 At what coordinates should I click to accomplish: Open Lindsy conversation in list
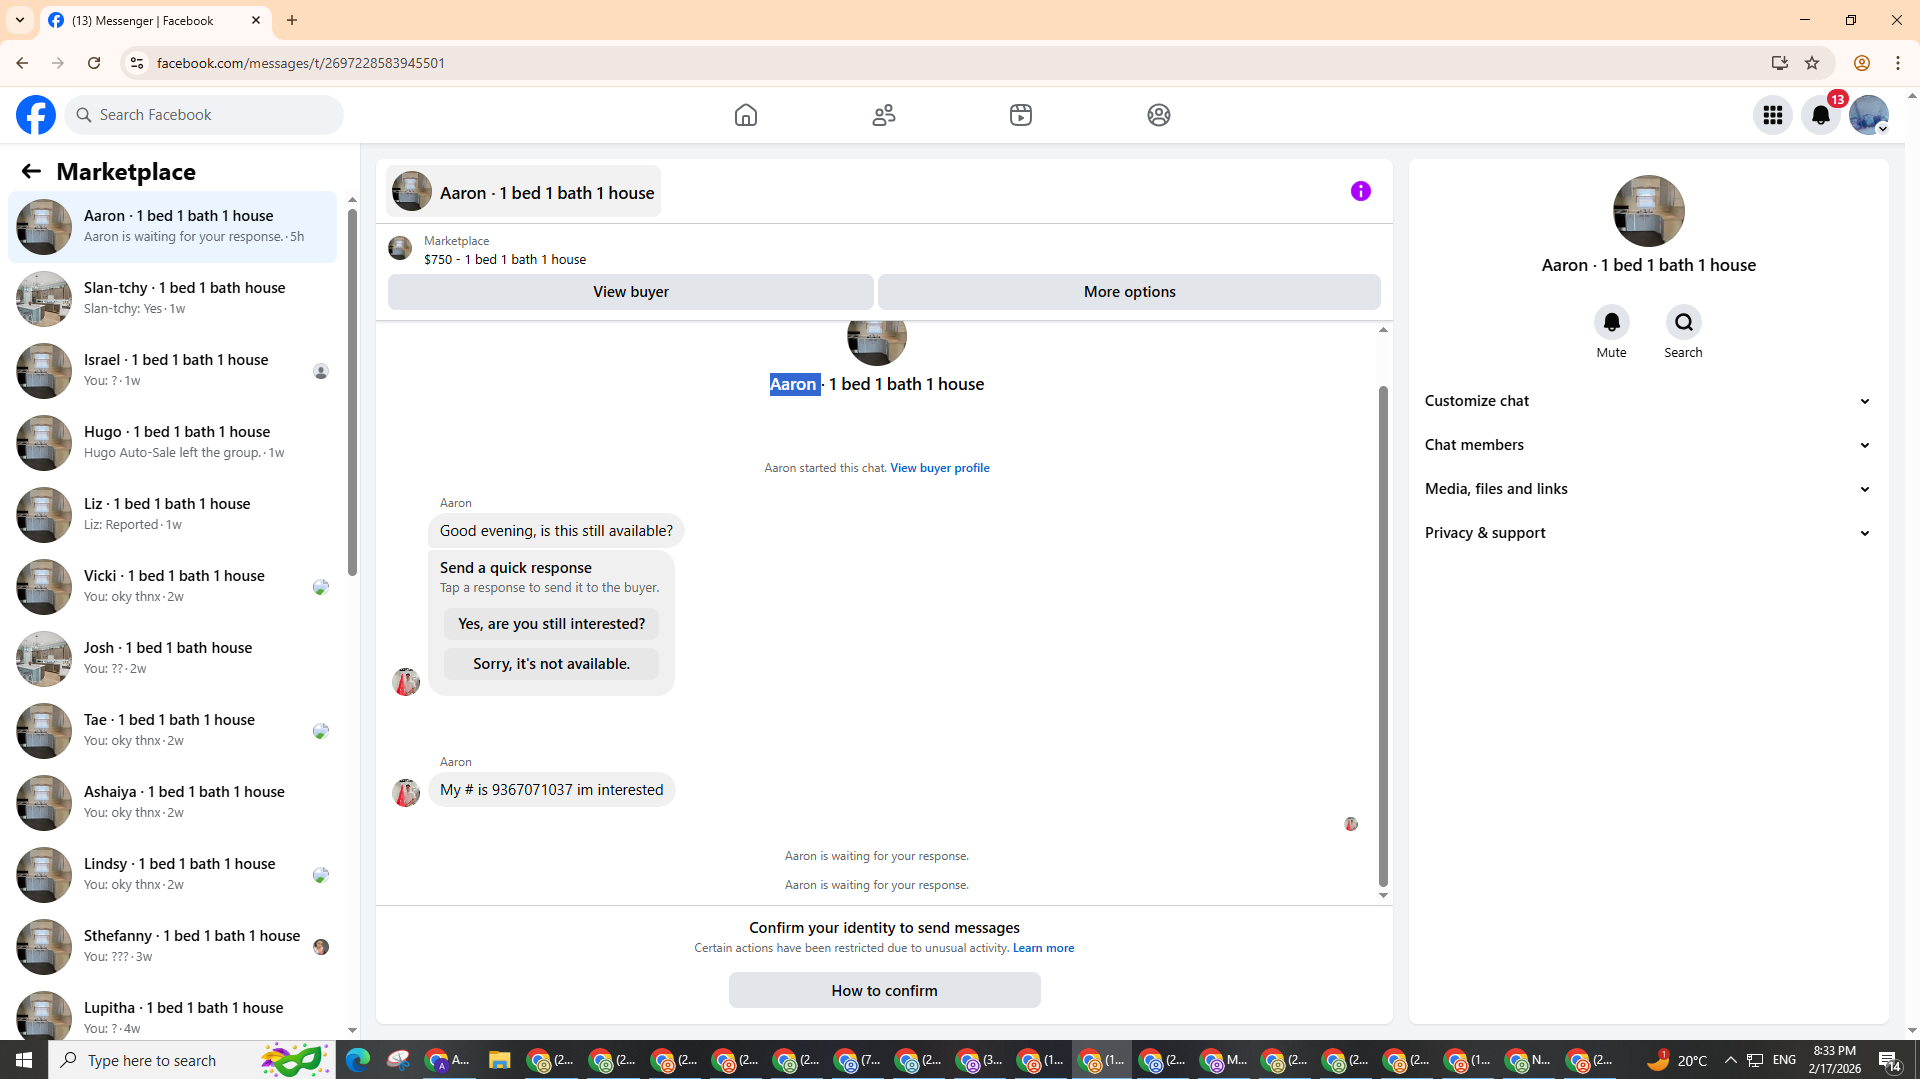click(x=172, y=874)
